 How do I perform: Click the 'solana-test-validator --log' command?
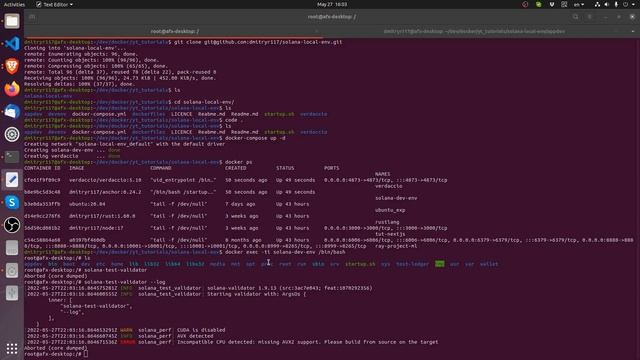[x=125, y=282]
